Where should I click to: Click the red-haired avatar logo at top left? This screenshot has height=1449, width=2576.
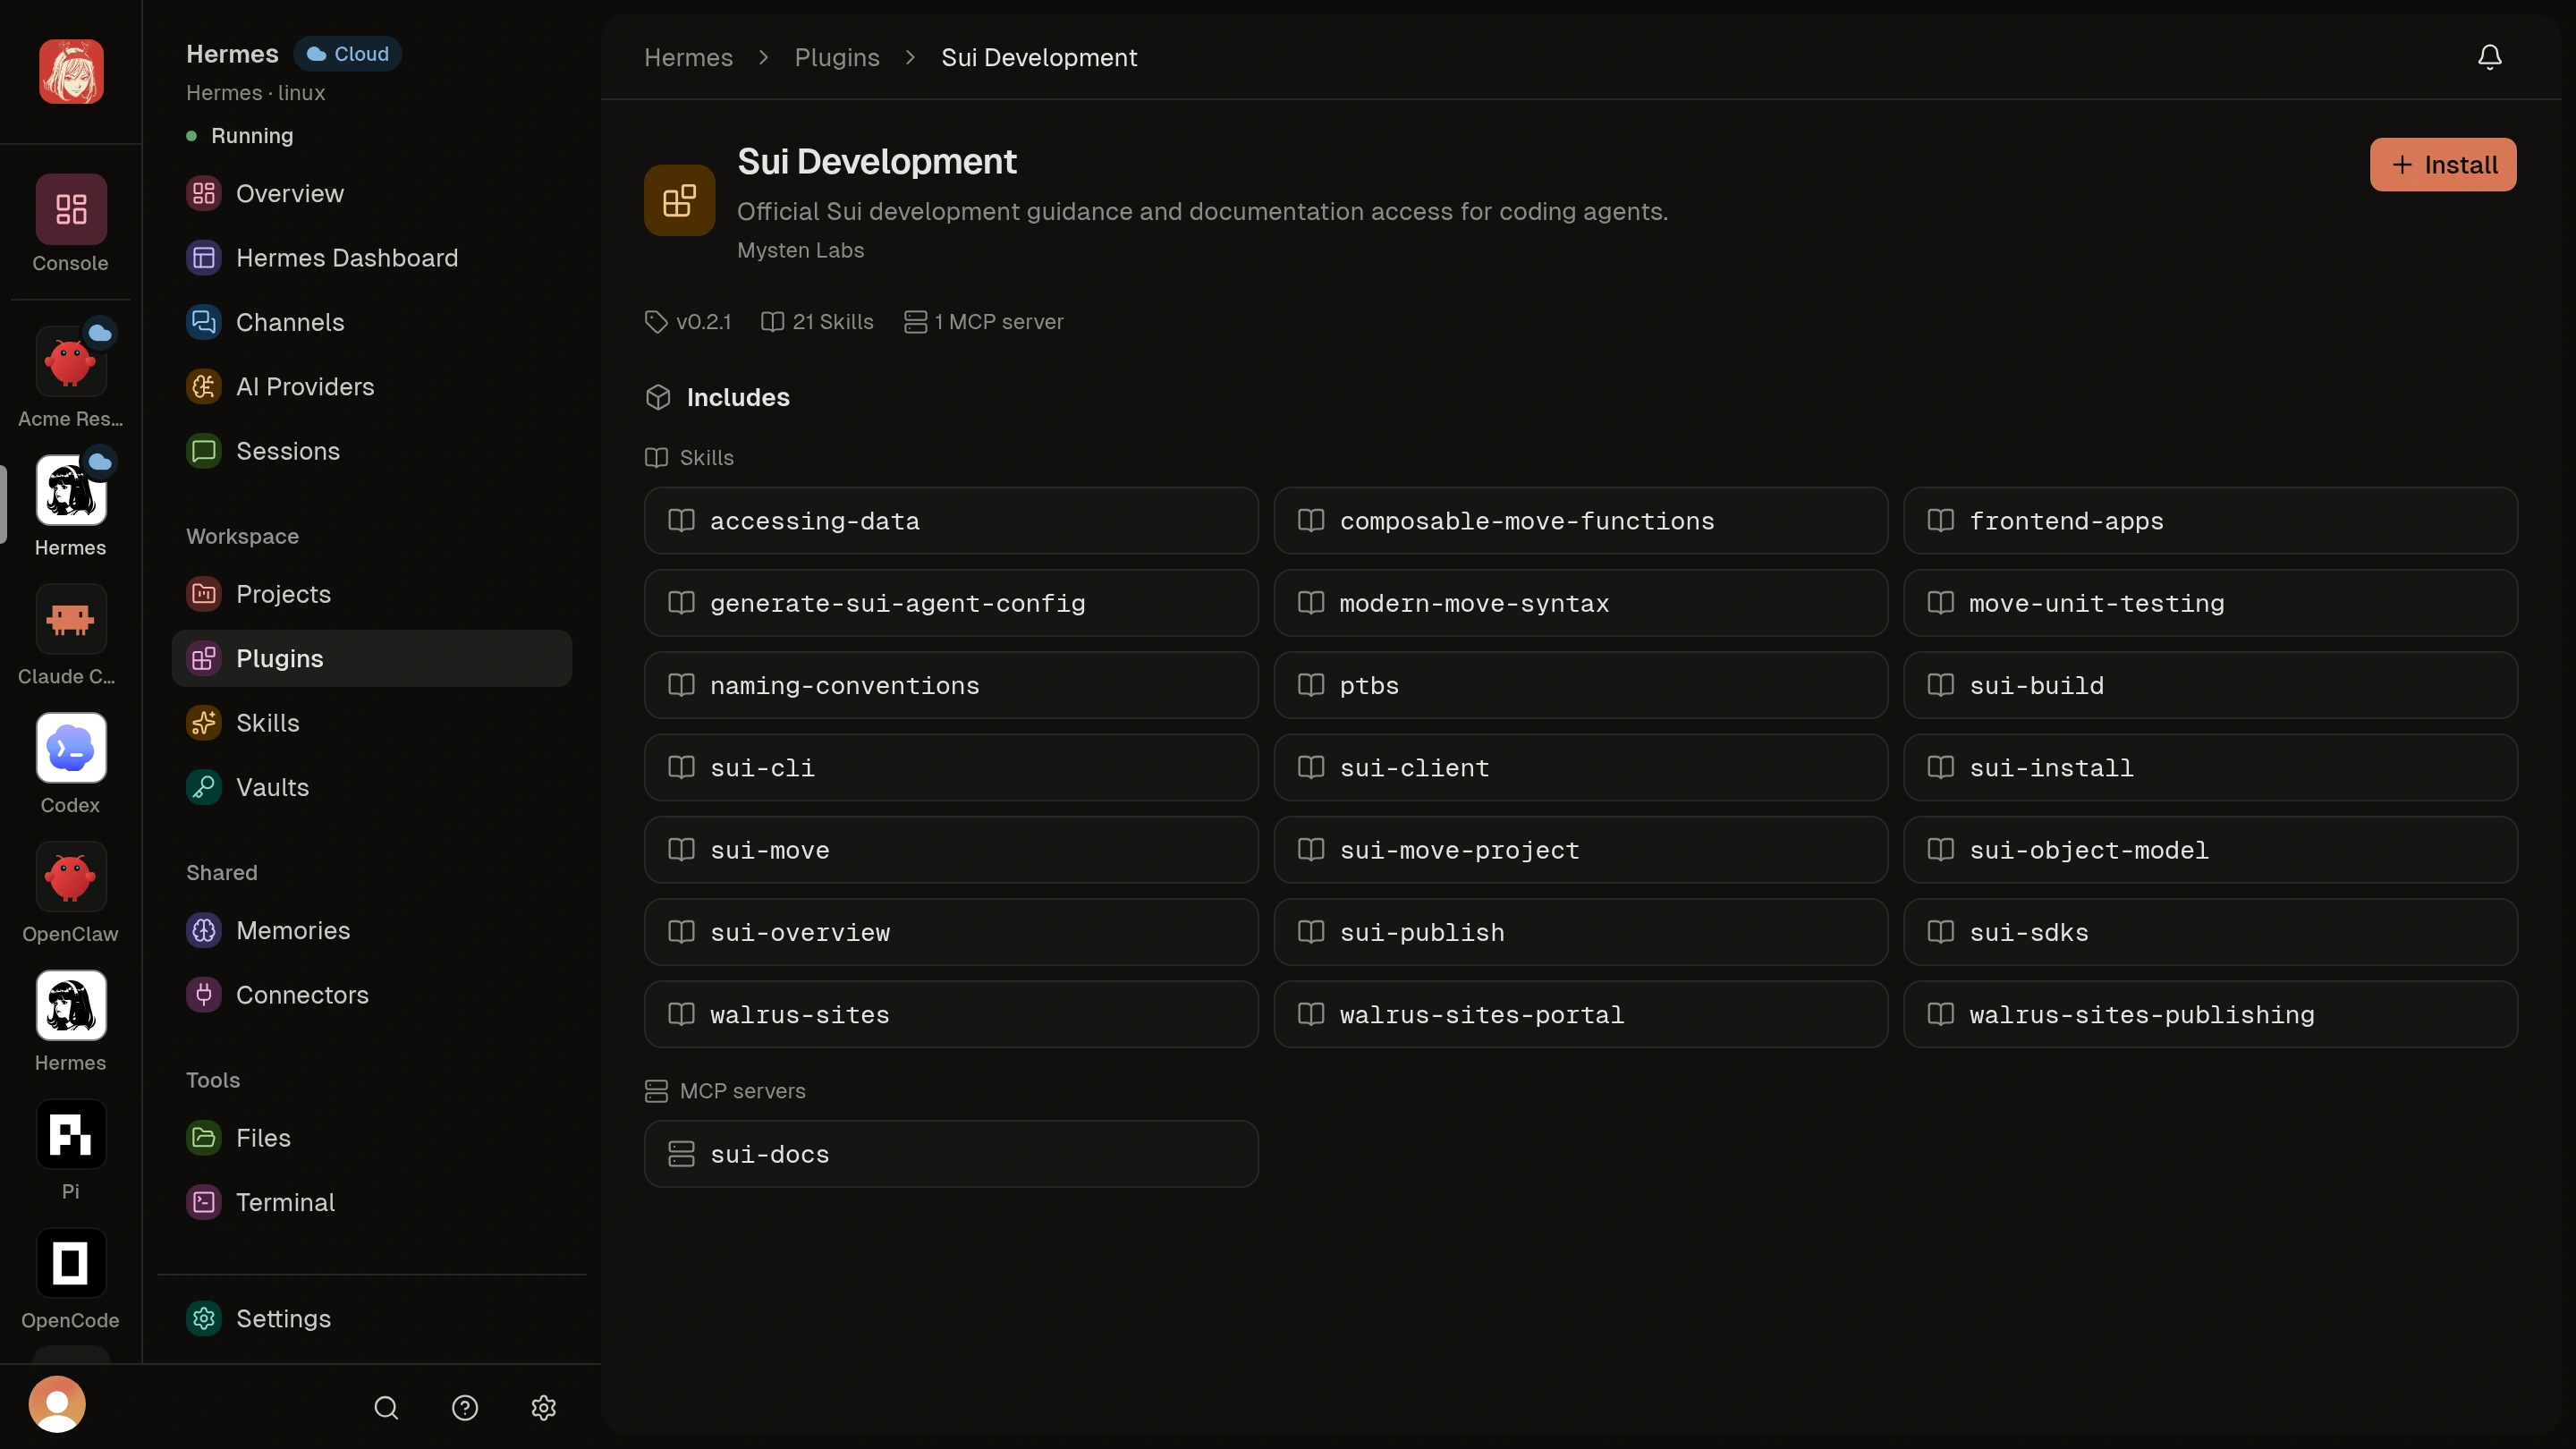click(71, 71)
